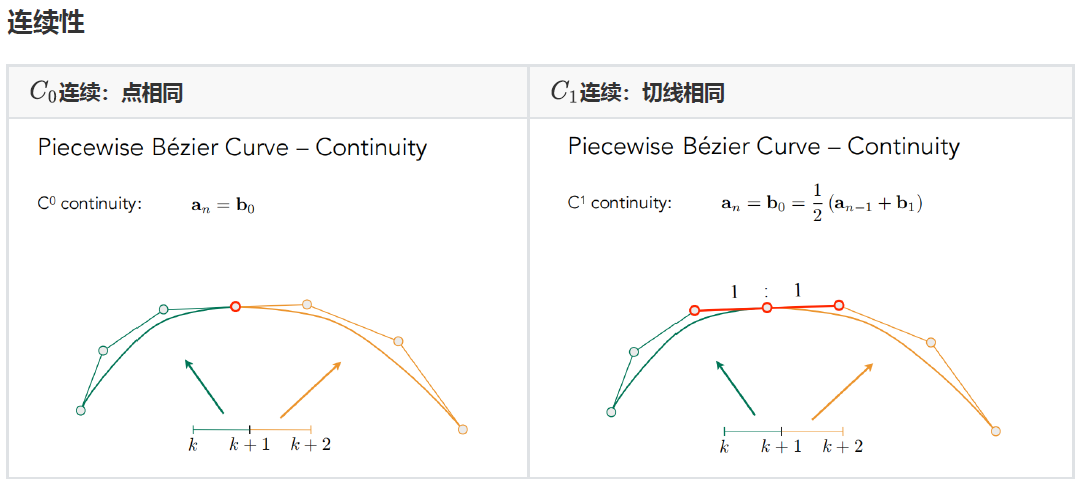Click the orange end point of the C1 curve
The image size is (1088, 487).
pos(995,431)
